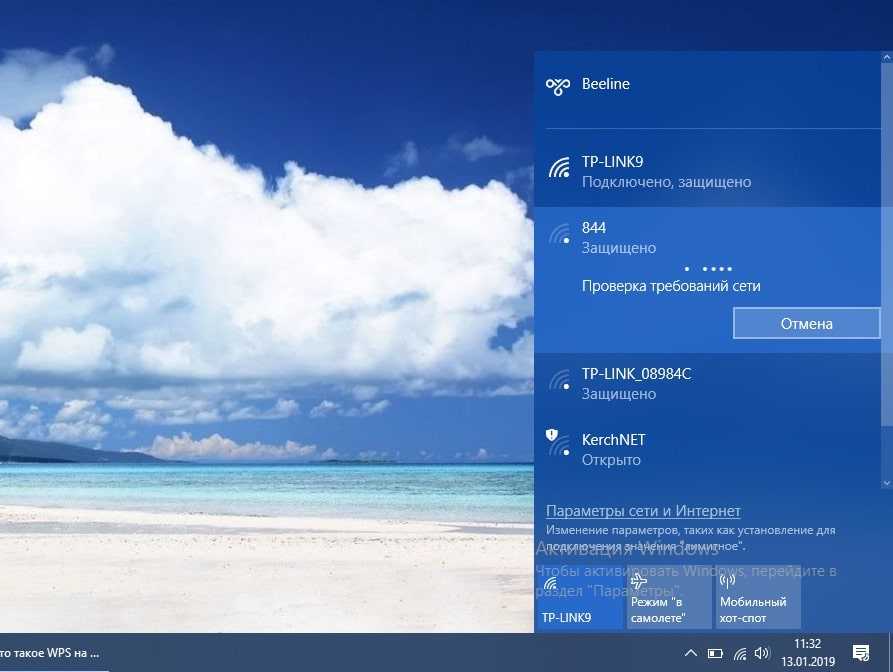
Task: Expand the TP-LINK_08984C network entry
Action: pyautogui.click(x=710, y=383)
